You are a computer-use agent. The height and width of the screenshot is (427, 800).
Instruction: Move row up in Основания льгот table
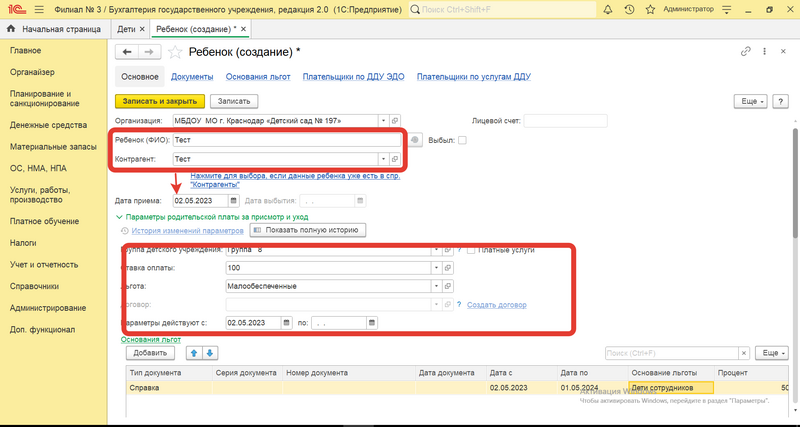[194, 353]
